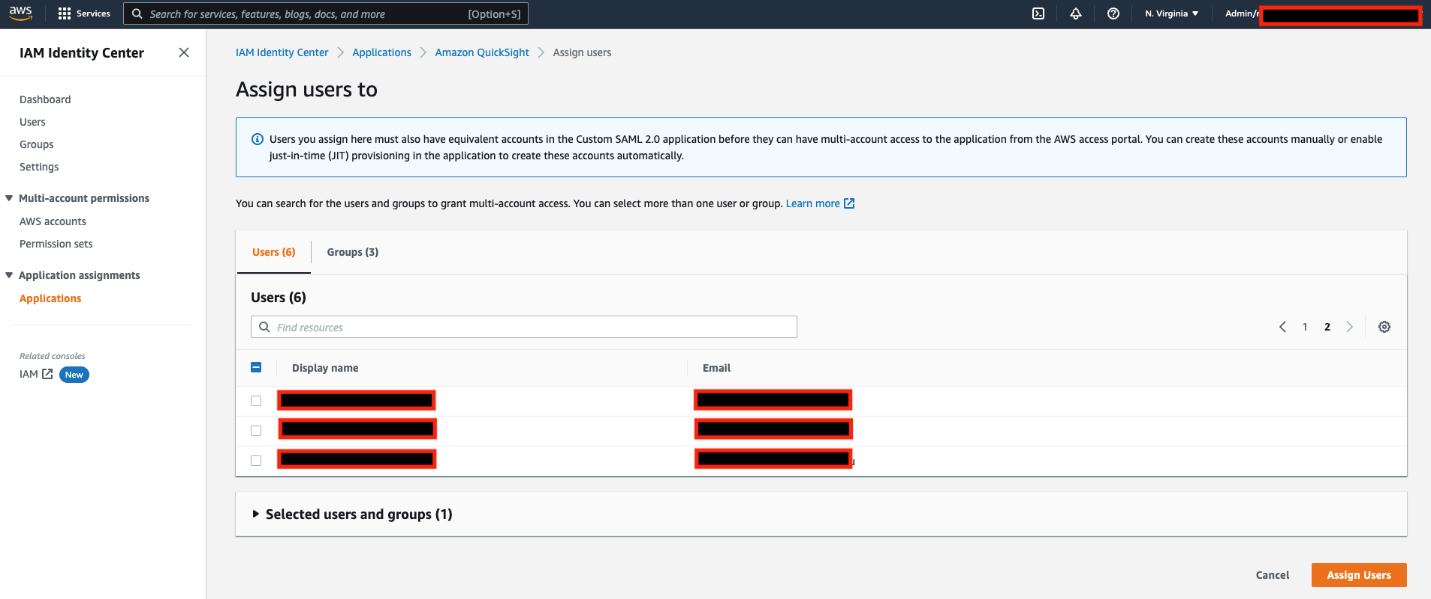The width and height of the screenshot is (1431, 599).
Task: Open Permission sets in the sidebar
Action: [56, 244]
